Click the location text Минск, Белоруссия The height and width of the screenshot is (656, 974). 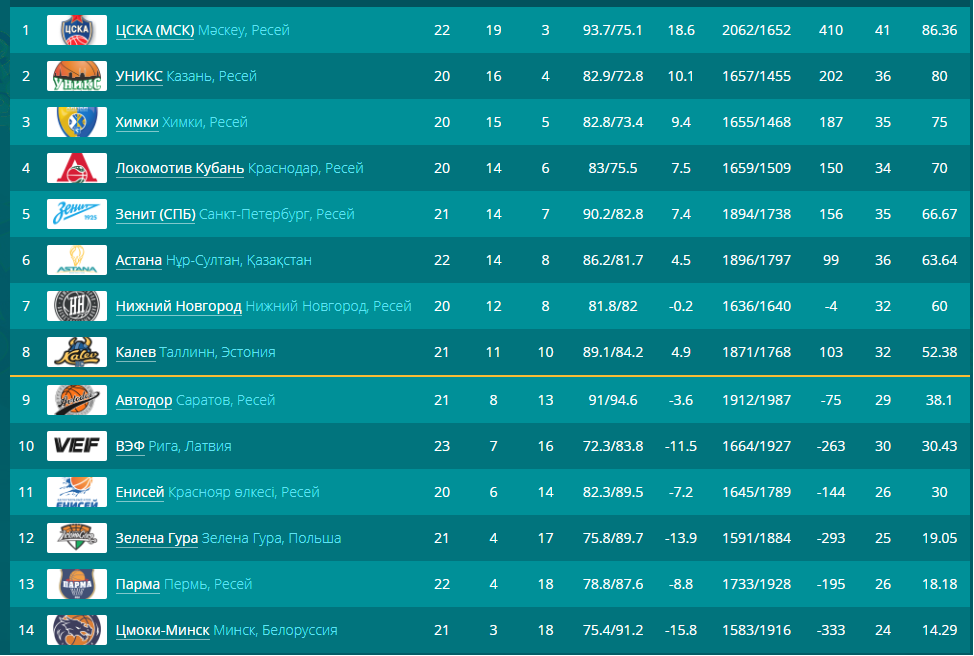pyautogui.click(x=275, y=630)
